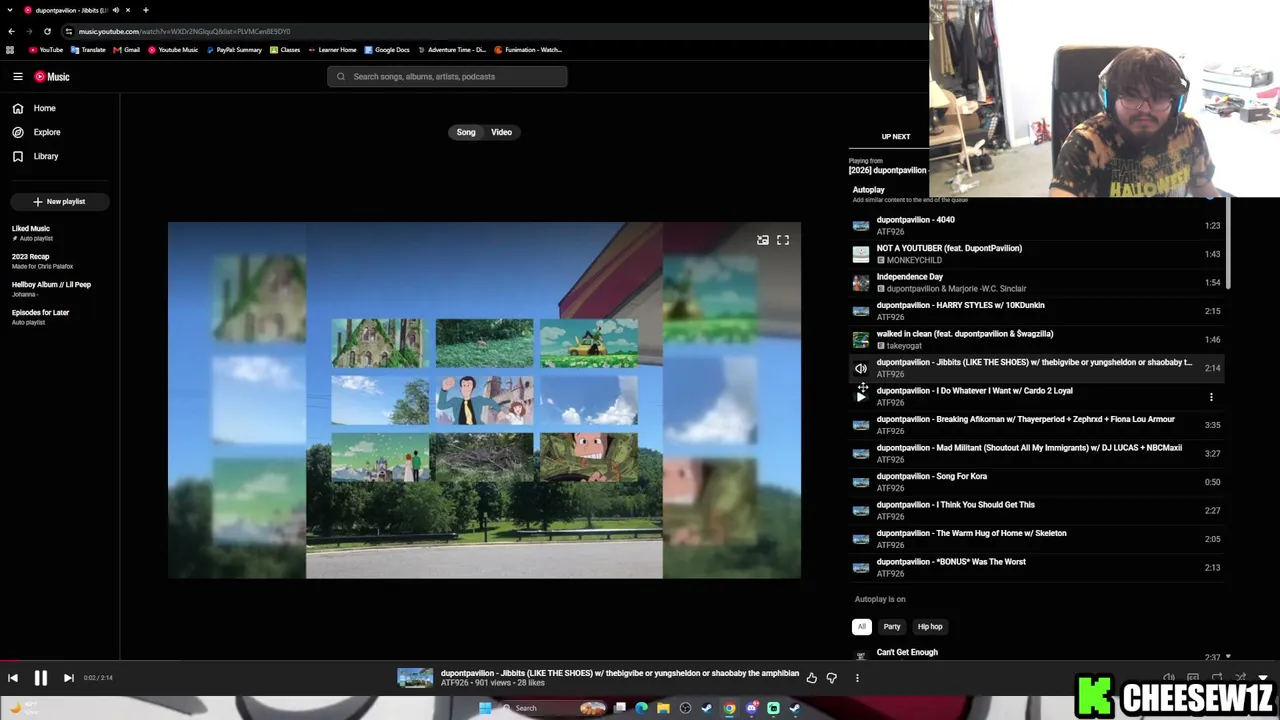Screen dimensions: 1280x720
Task: Click play icon on 'I Do Whatever I Want' row
Action: [861, 397]
